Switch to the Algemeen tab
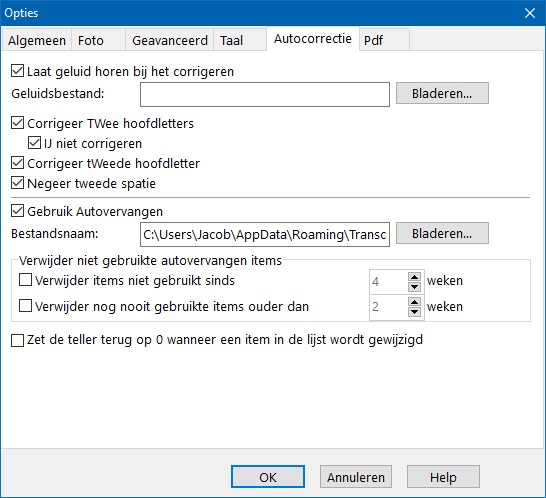Image resolution: width=546 pixels, height=498 pixels. (37, 40)
